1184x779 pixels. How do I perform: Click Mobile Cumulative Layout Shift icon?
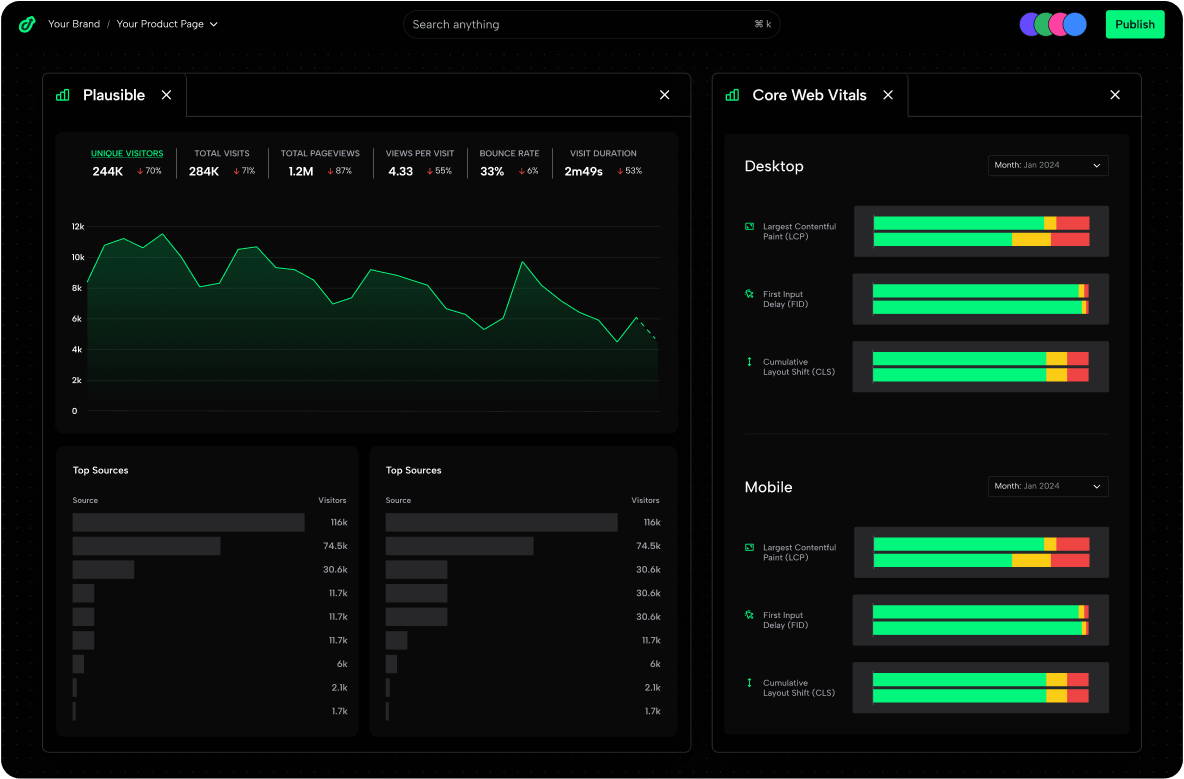pyautogui.click(x=749, y=682)
